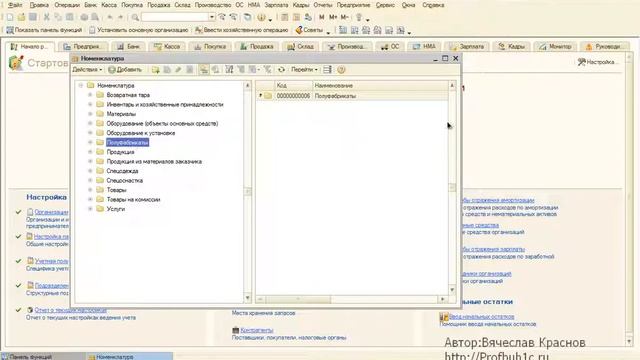Open the calendar icon beside the calculator

[296, 17]
